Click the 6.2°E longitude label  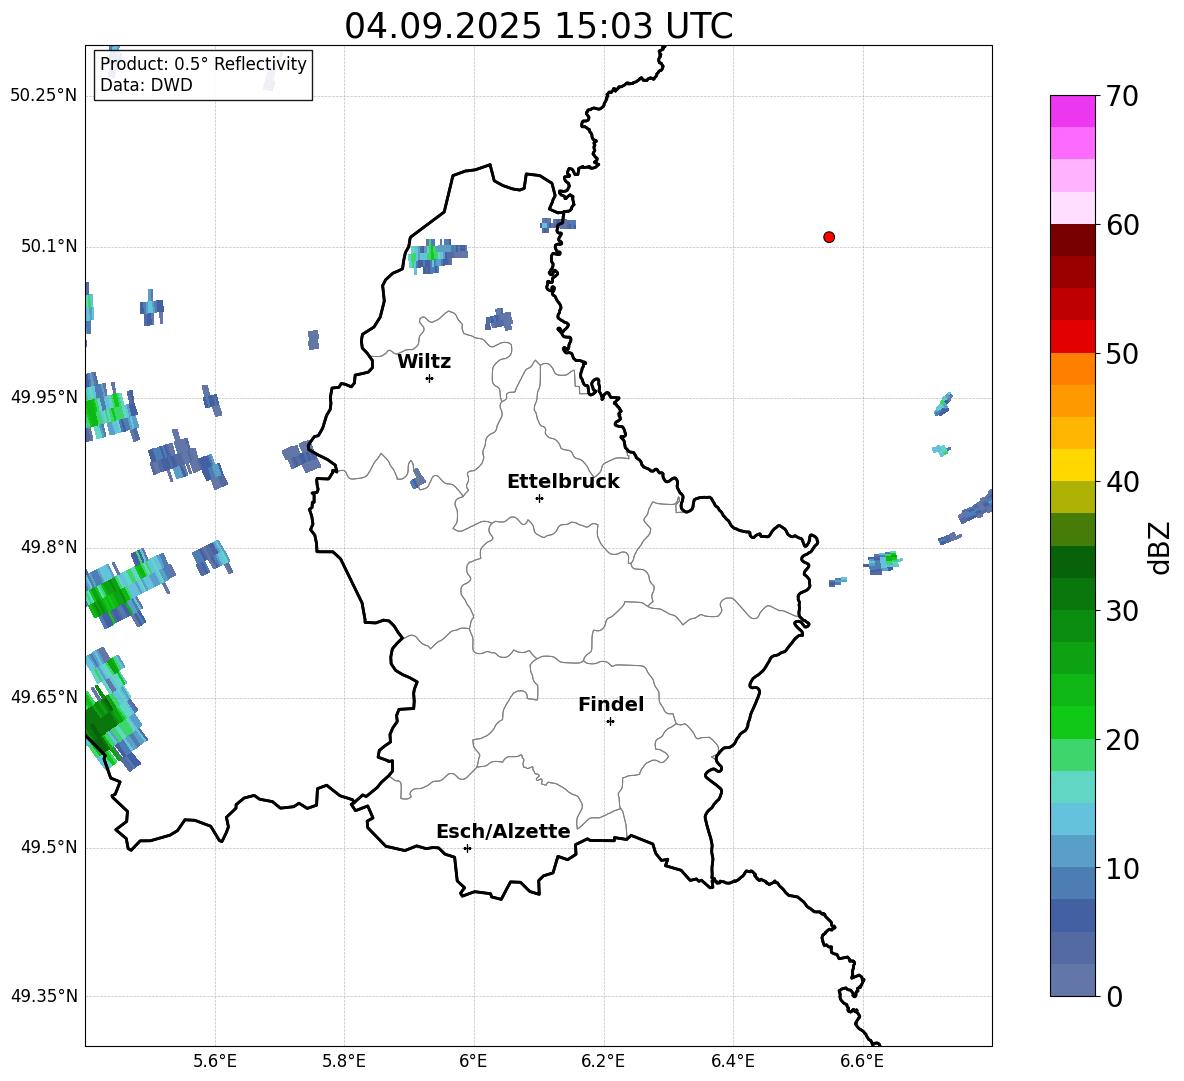[603, 1061]
